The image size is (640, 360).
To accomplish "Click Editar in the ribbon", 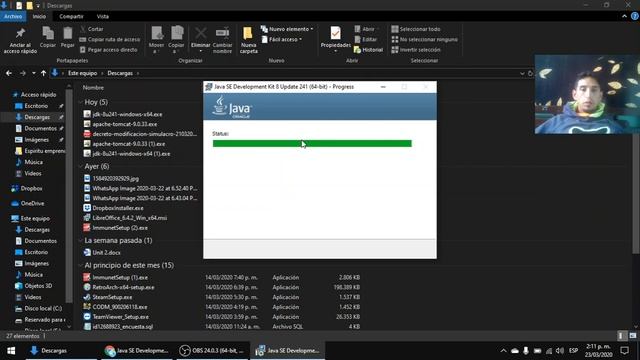I will click(365, 40).
